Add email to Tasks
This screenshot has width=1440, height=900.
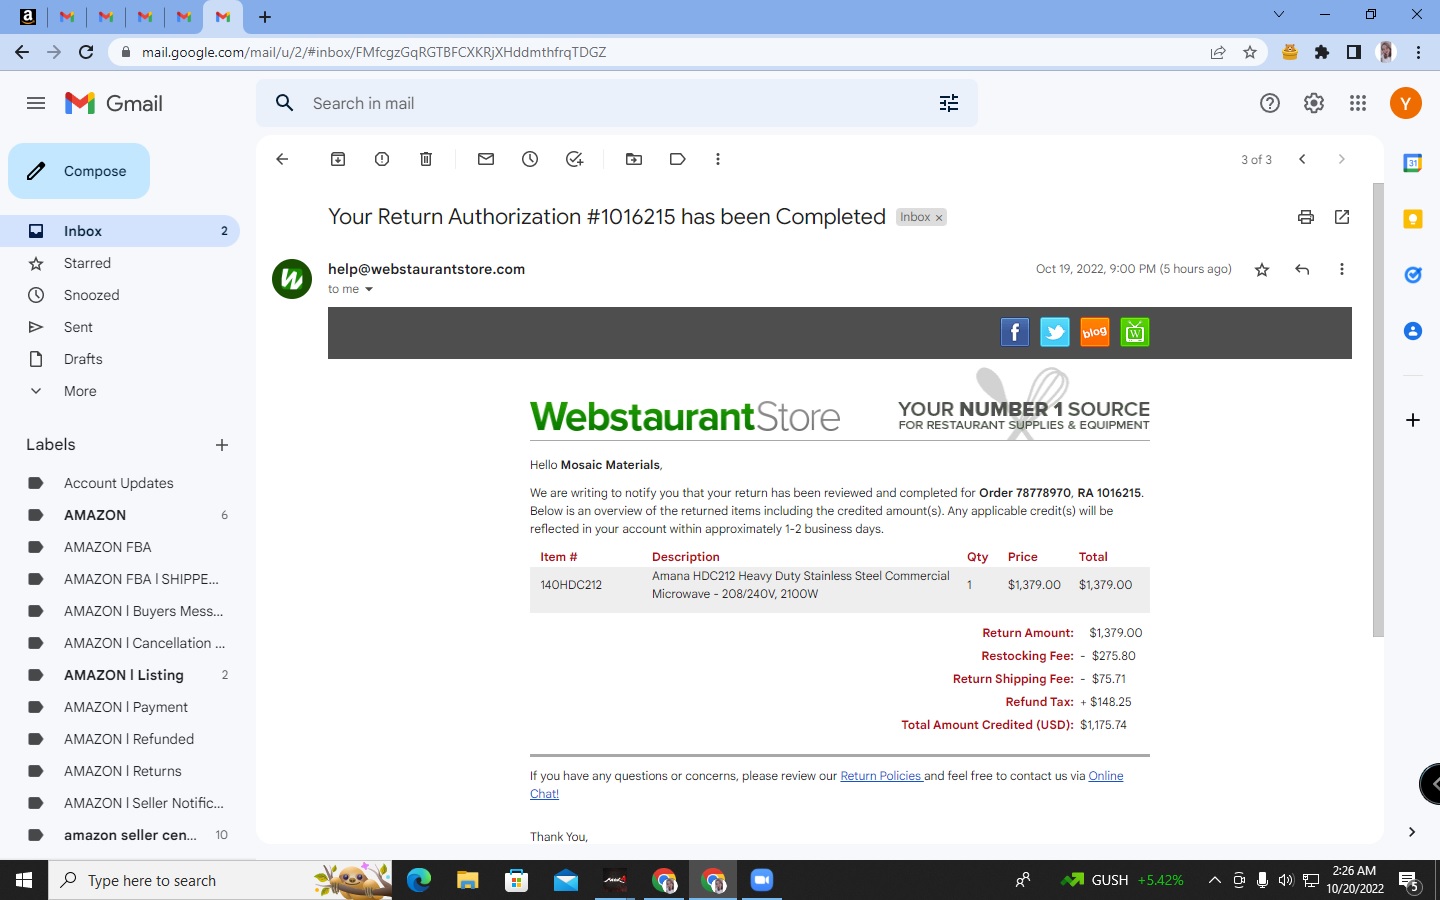tap(574, 159)
